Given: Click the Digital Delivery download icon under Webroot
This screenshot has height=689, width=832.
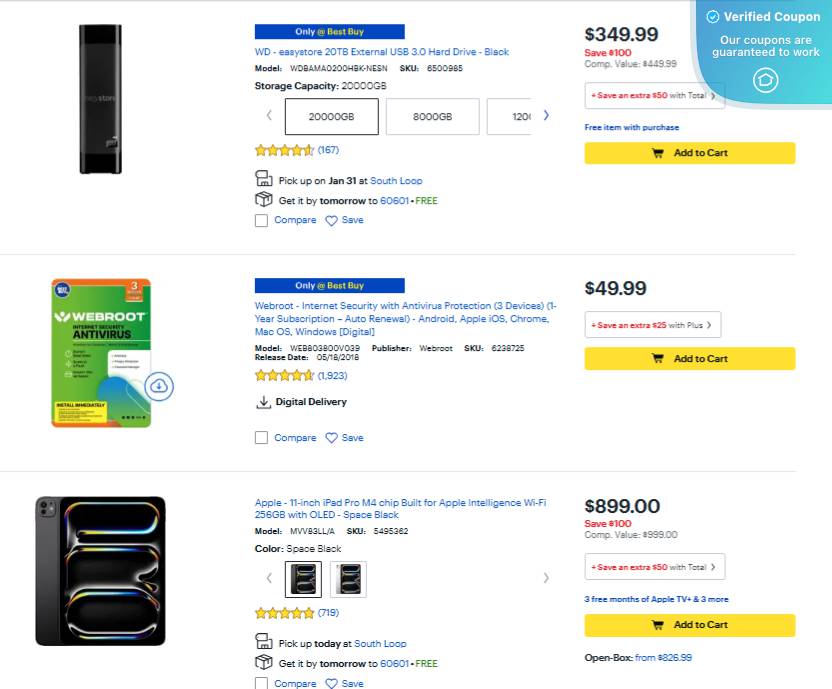Looking at the screenshot, I should pyautogui.click(x=263, y=401).
